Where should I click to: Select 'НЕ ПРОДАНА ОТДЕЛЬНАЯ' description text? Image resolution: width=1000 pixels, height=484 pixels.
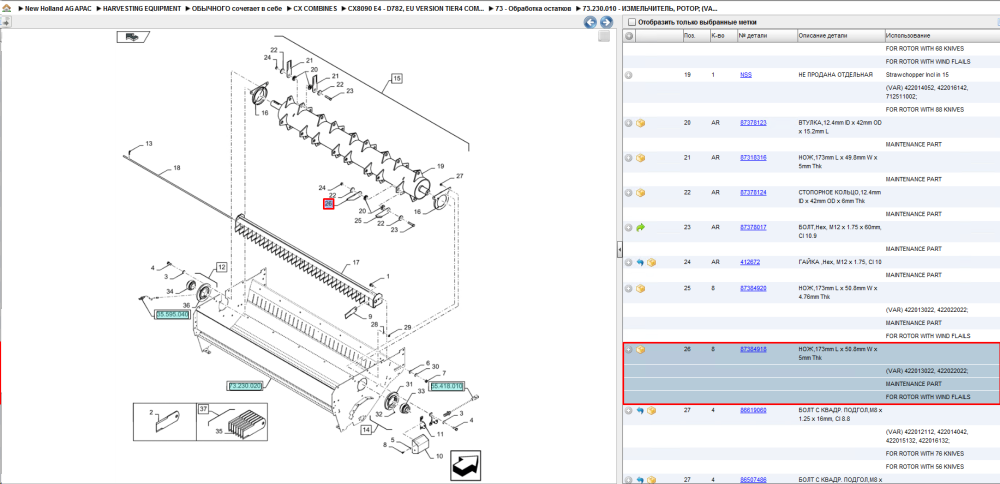(x=835, y=75)
